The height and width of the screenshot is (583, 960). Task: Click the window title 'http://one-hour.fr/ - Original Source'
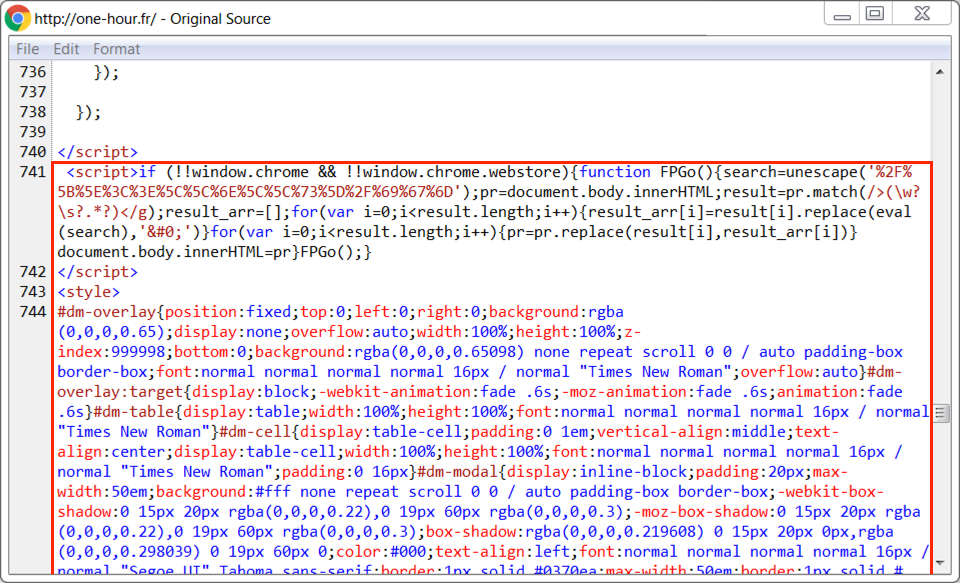pyautogui.click(x=152, y=19)
